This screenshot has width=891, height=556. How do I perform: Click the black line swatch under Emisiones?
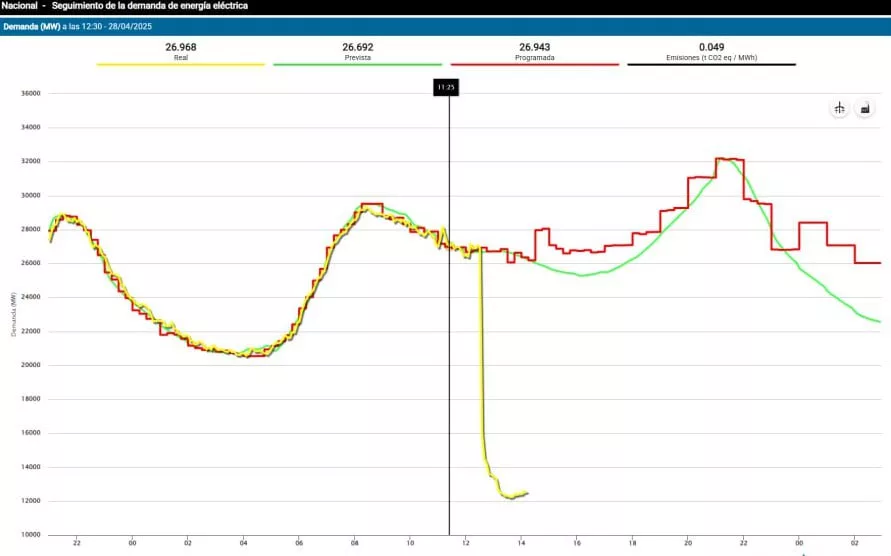711,65
